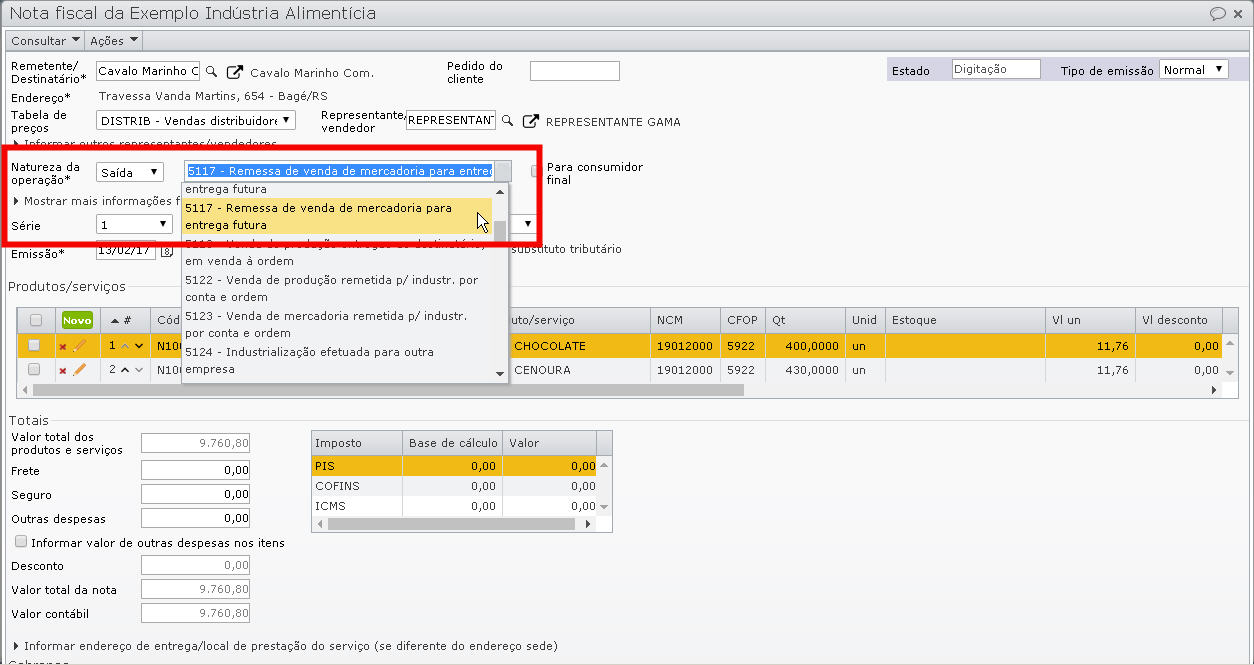Click the Seguro value field
Viewport: 1254px width, 665px height.
[196, 494]
